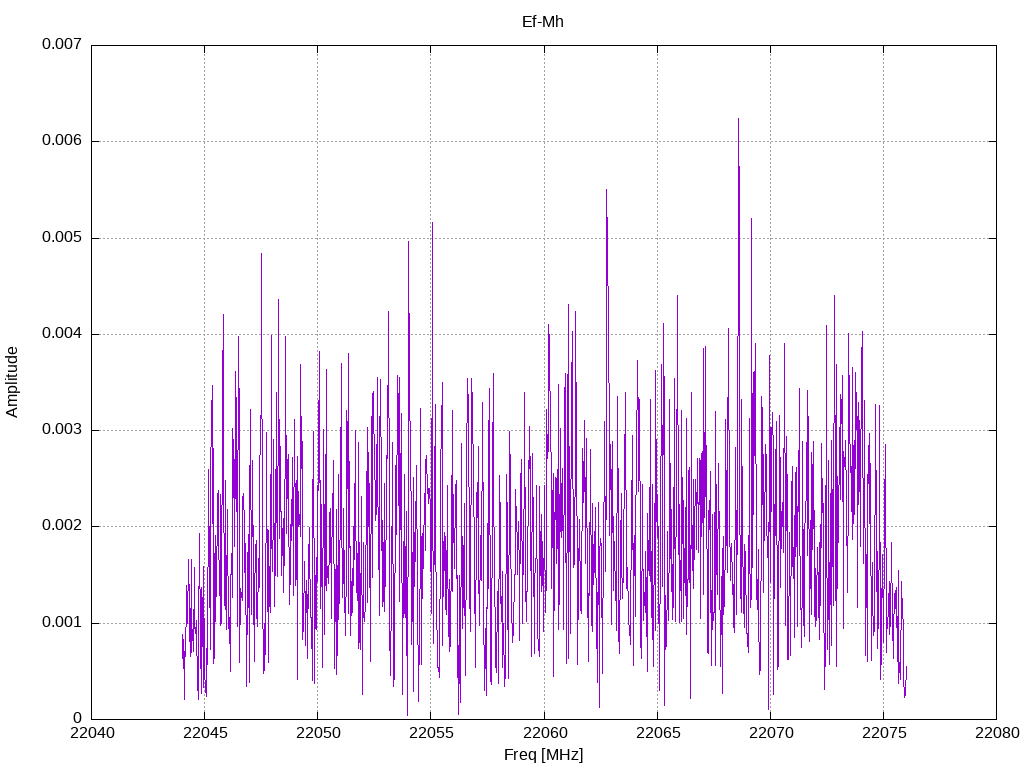
Task: Click the x-axis tick label 22050
Action: point(318,733)
